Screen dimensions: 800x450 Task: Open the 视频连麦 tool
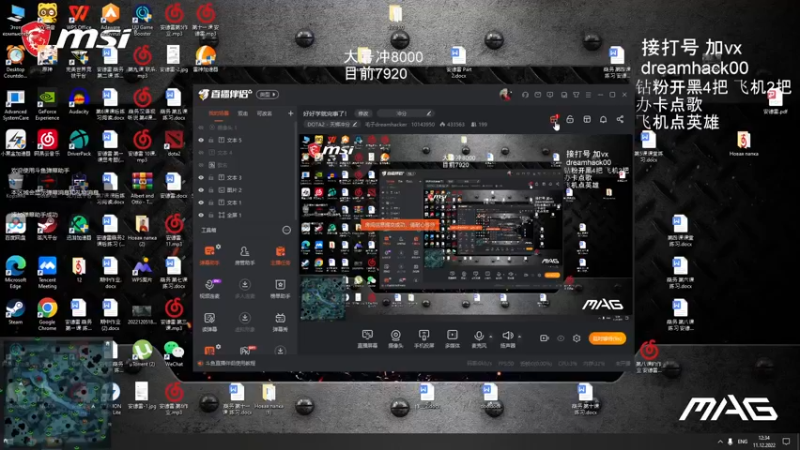(209, 288)
